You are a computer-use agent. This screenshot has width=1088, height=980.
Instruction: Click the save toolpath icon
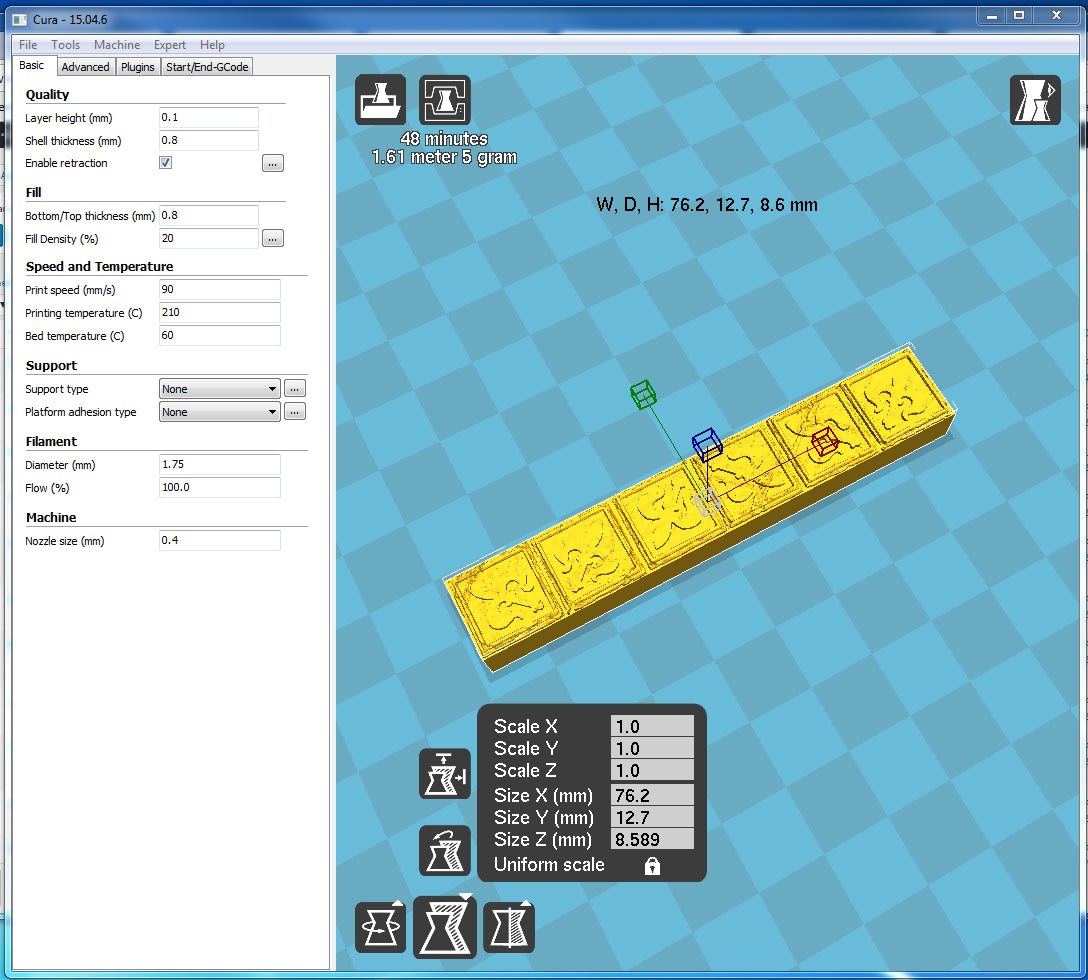click(445, 100)
